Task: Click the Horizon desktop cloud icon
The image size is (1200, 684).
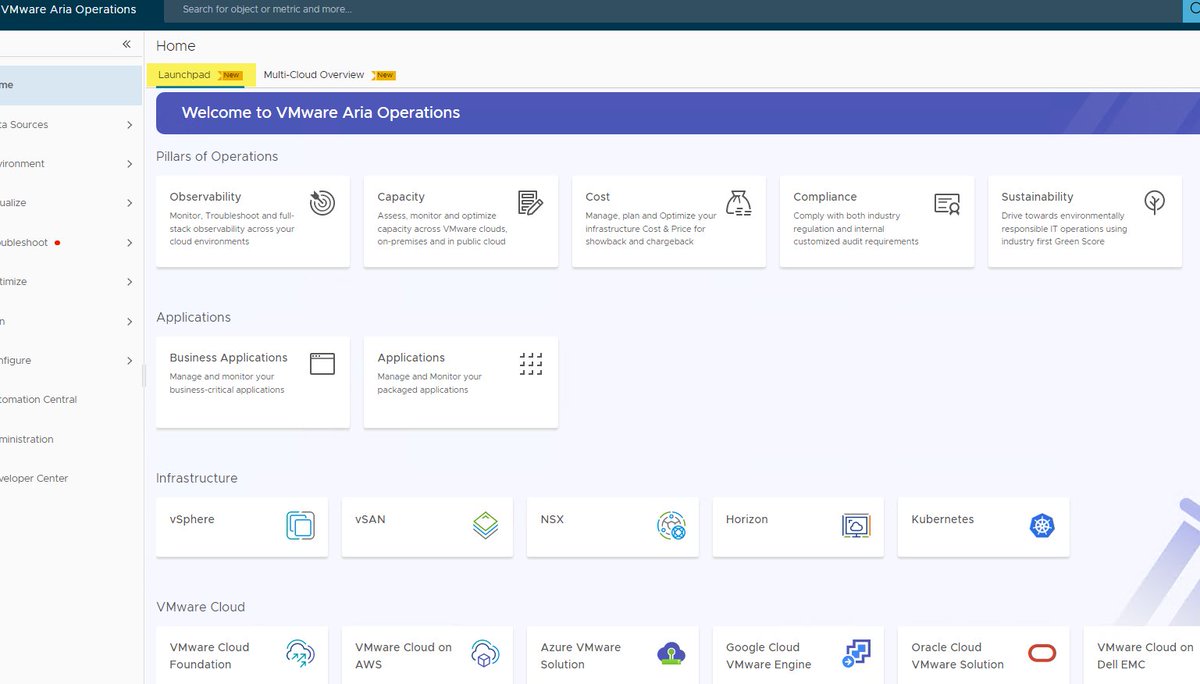Action: click(856, 525)
